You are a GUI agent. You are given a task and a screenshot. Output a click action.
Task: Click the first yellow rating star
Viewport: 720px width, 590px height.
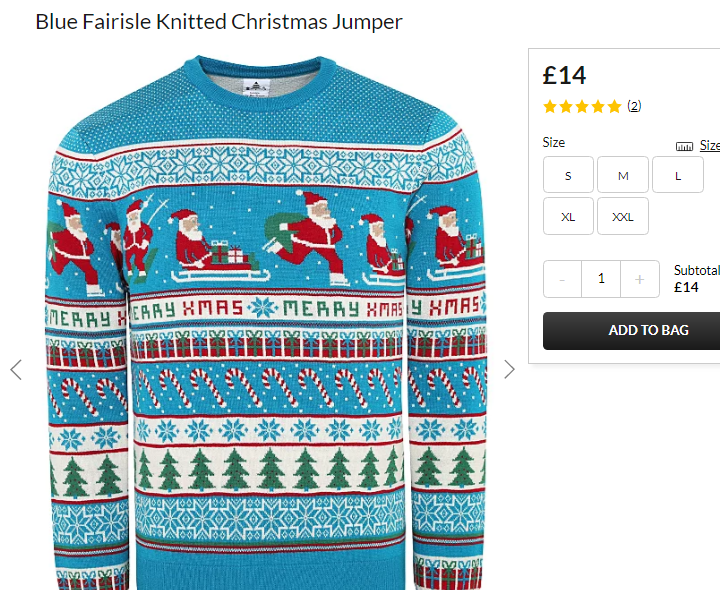[550, 107]
